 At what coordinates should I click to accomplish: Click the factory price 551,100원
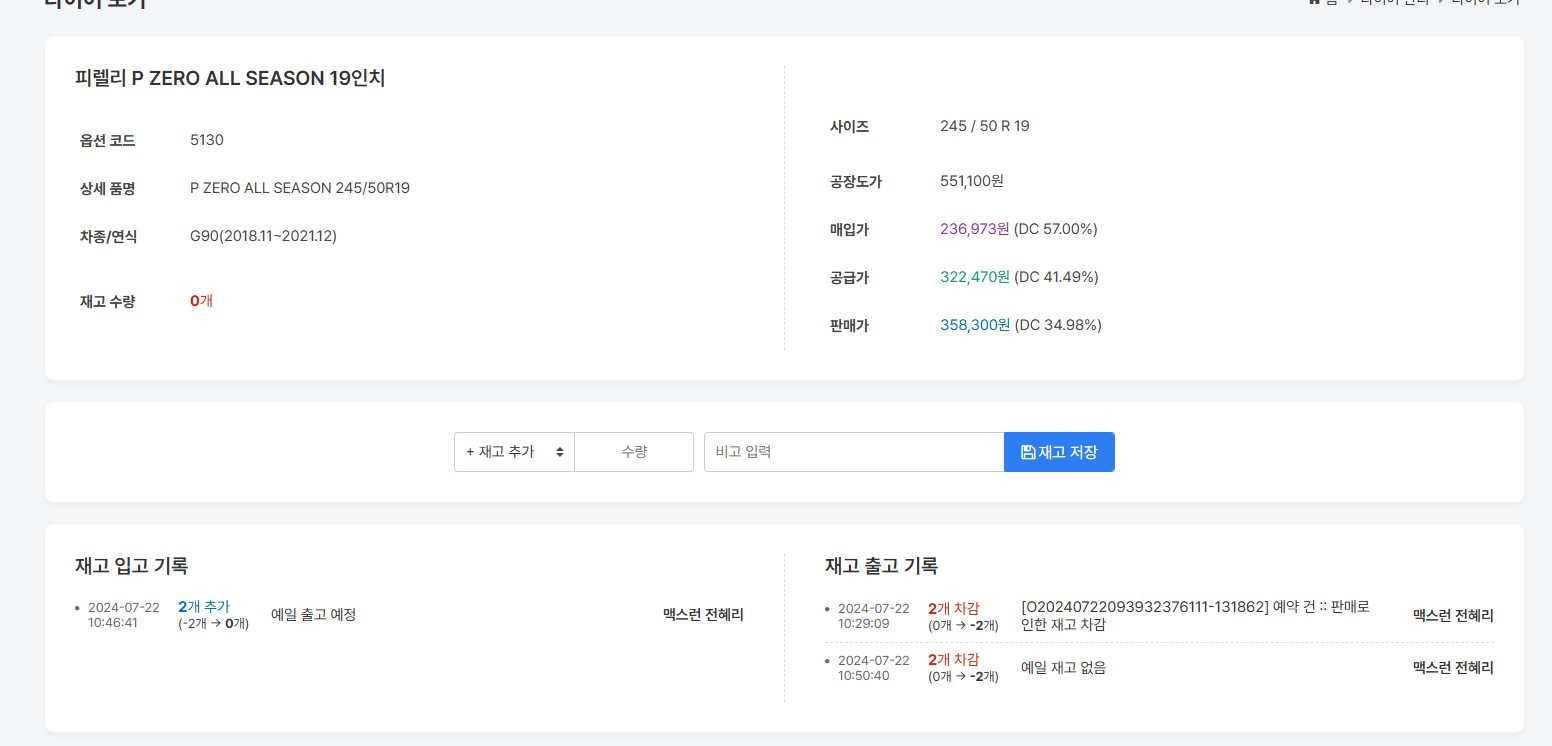(971, 181)
